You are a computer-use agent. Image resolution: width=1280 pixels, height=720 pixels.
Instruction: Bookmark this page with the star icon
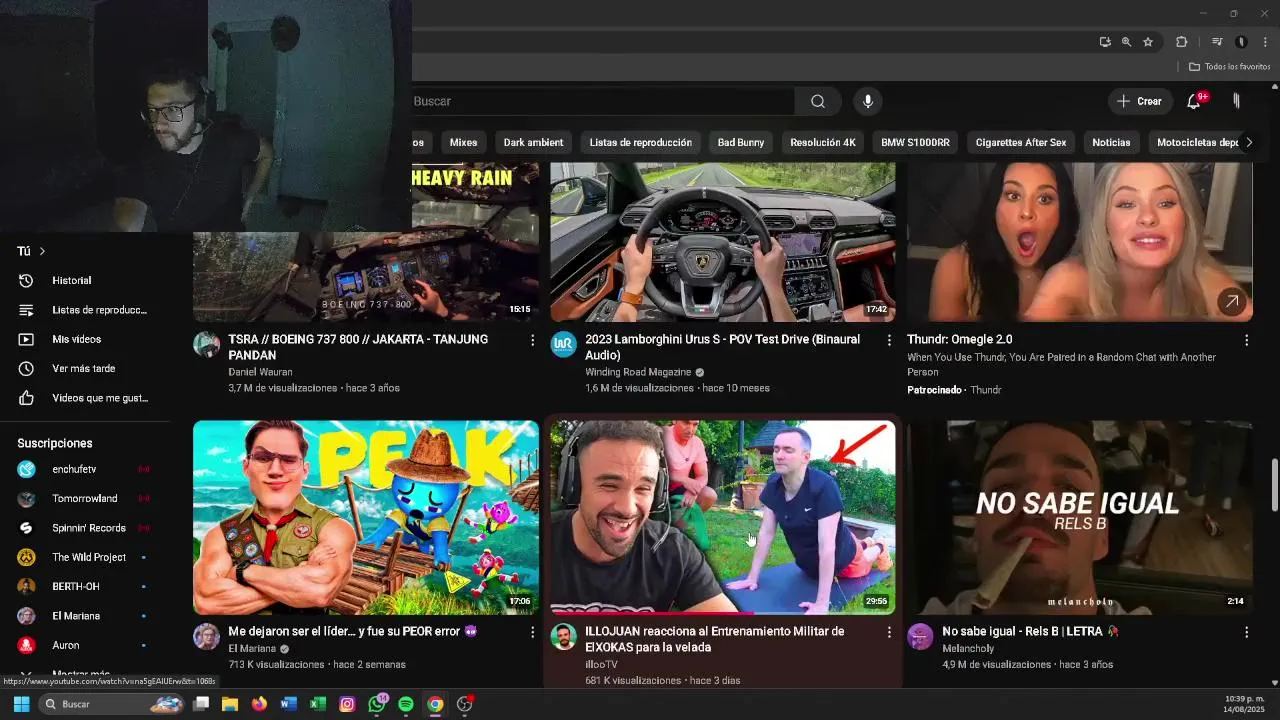pyautogui.click(x=1148, y=42)
